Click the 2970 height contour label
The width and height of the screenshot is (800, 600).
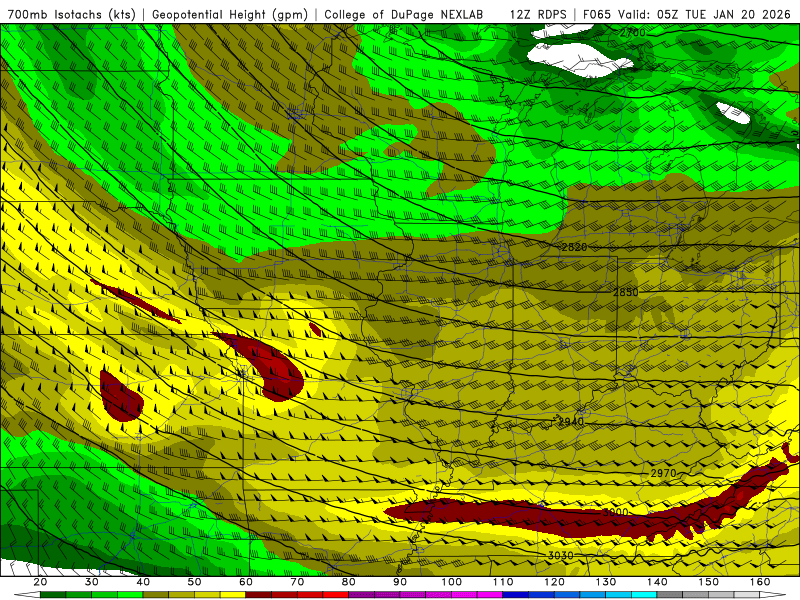pyautogui.click(x=663, y=473)
